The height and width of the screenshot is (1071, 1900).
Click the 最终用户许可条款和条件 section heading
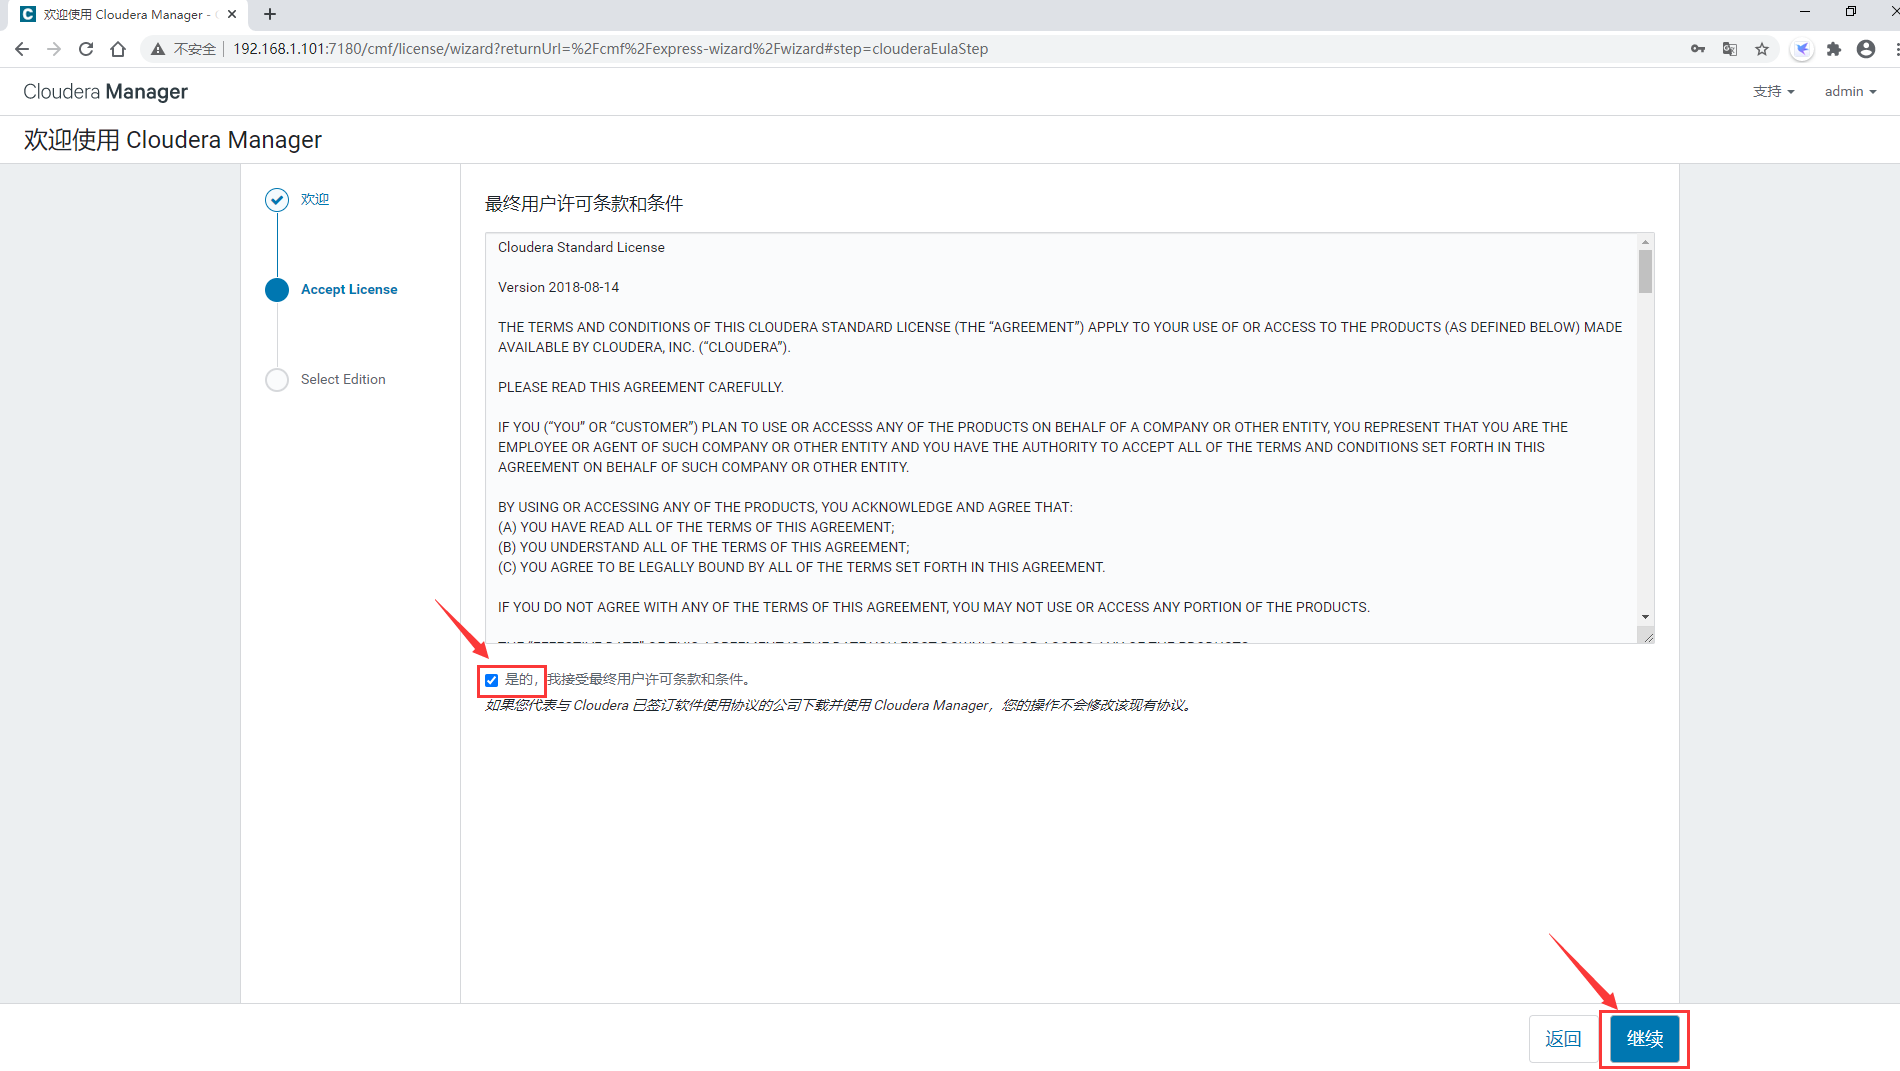click(x=584, y=204)
